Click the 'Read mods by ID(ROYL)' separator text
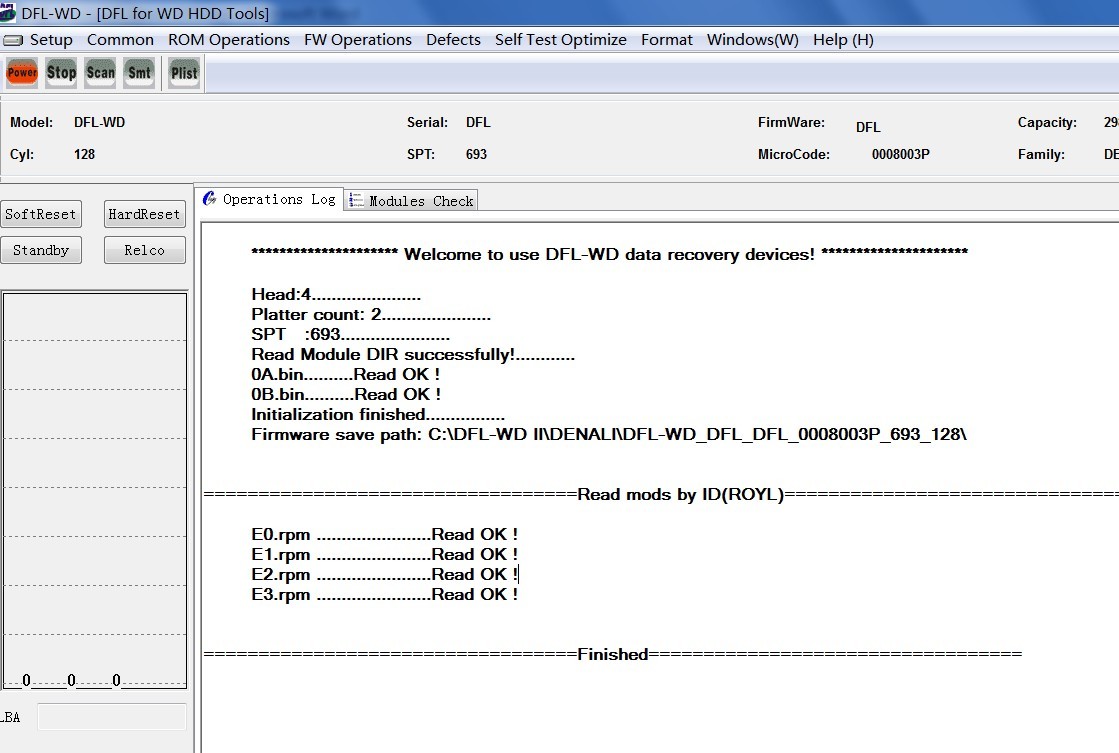The width and height of the screenshot is (1119, 753). 680,495
